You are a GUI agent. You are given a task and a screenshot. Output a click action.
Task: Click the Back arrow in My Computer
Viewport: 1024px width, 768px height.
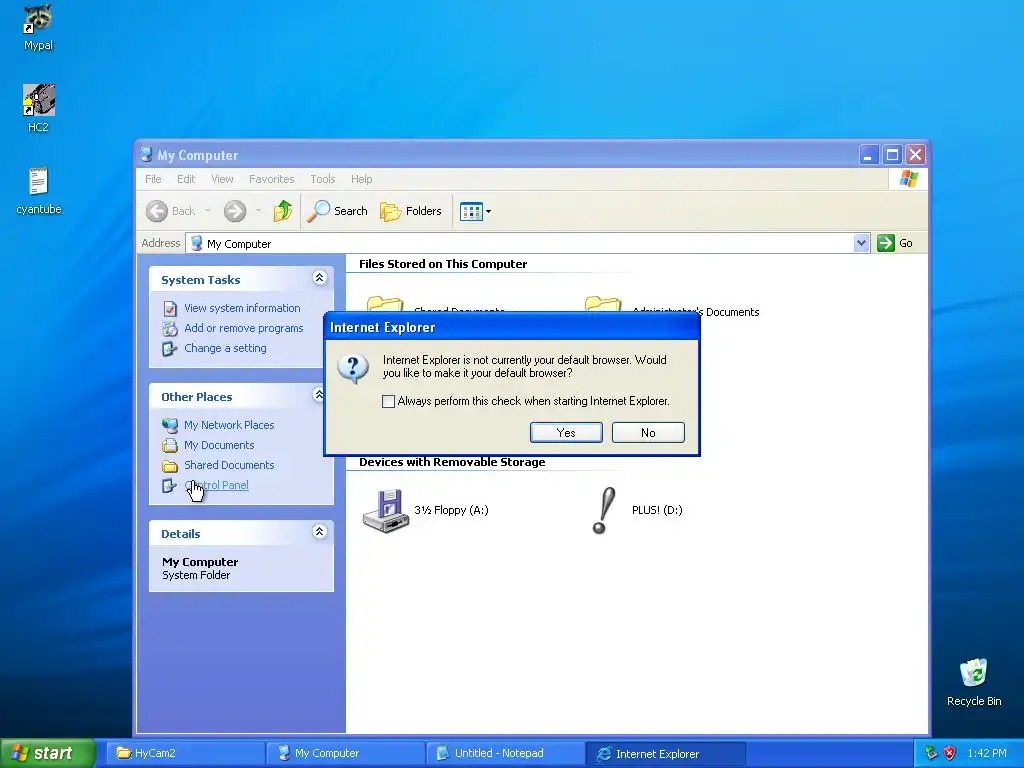pyautogui.click(x=157, y=211)
